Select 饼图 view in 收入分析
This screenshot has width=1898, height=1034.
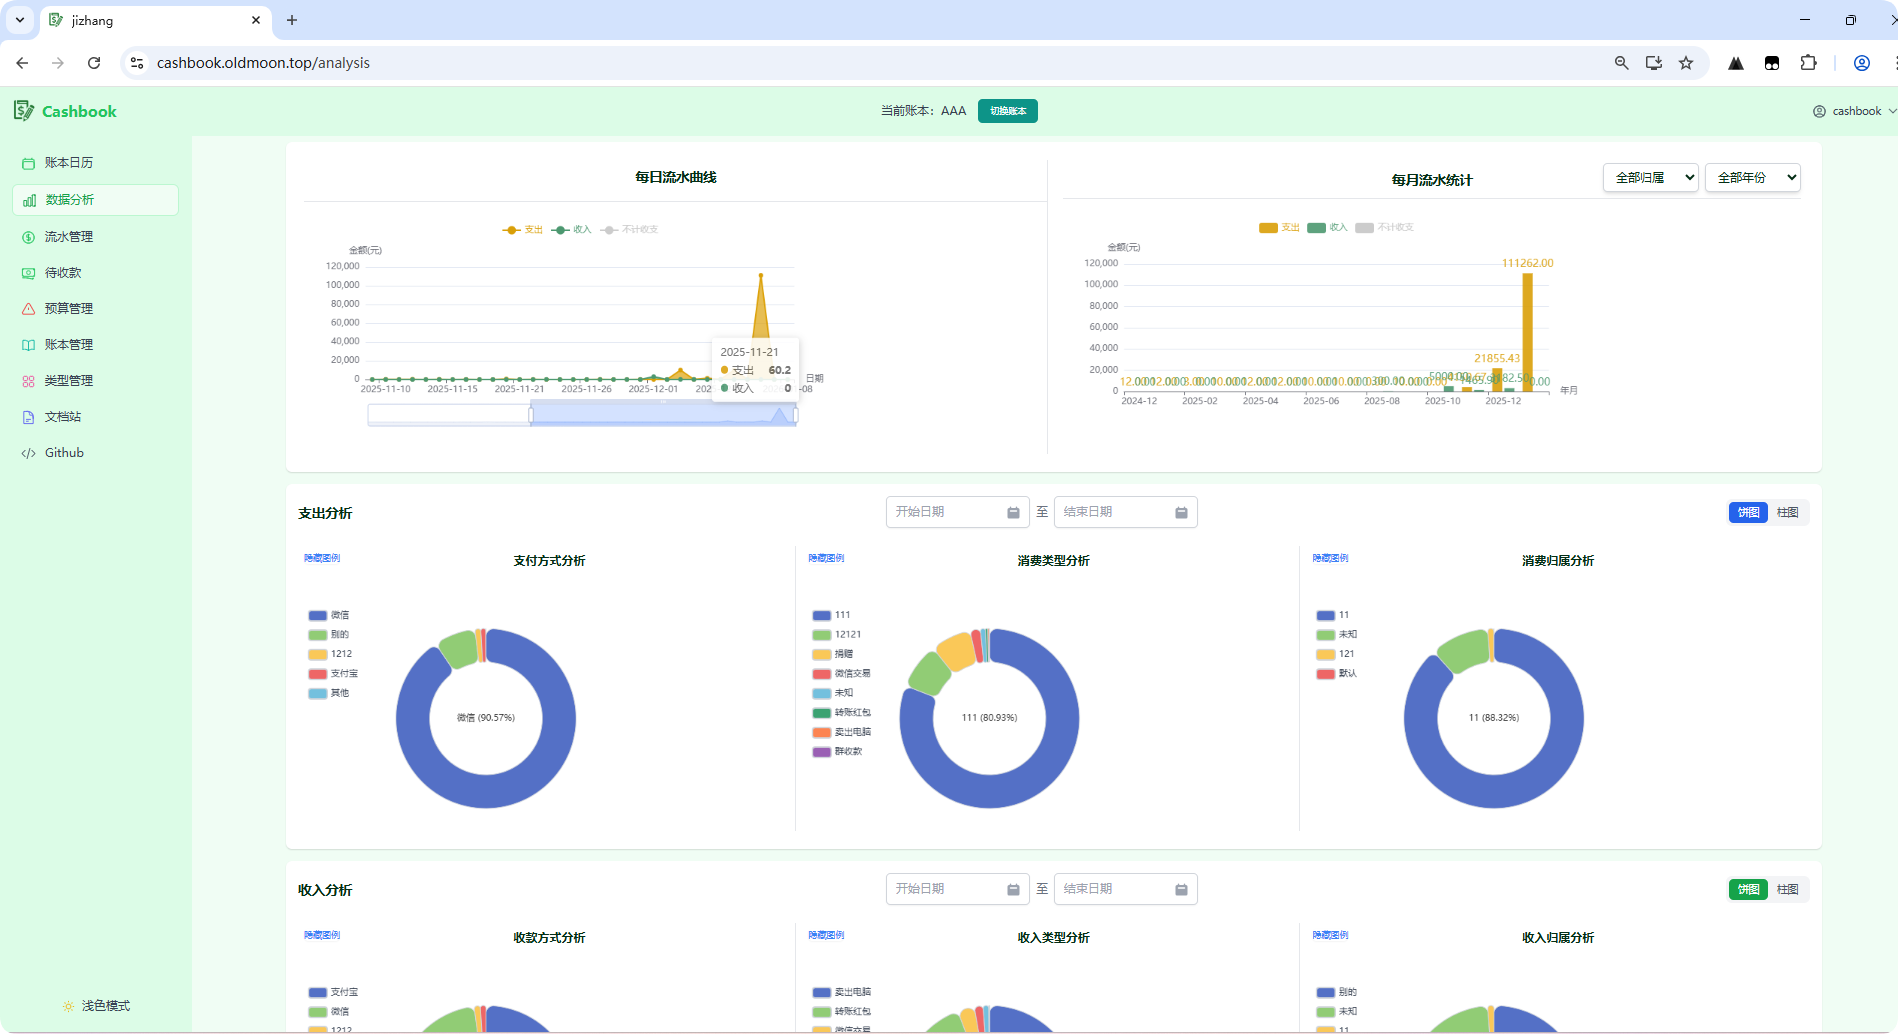tap(1748, 890)
